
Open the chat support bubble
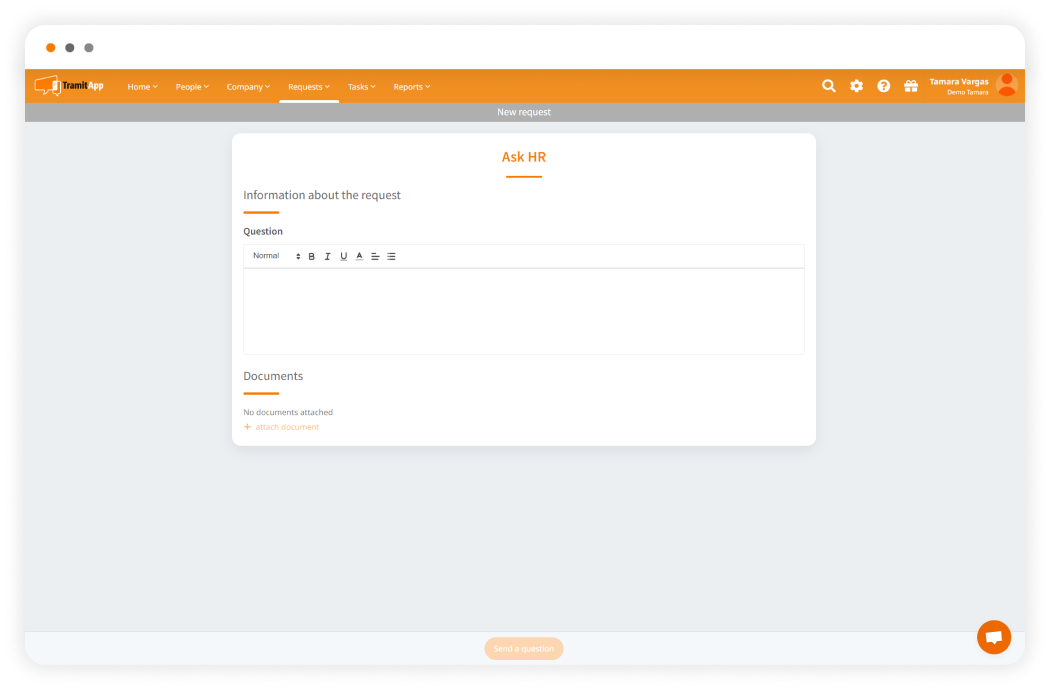(x=993, y=637)
